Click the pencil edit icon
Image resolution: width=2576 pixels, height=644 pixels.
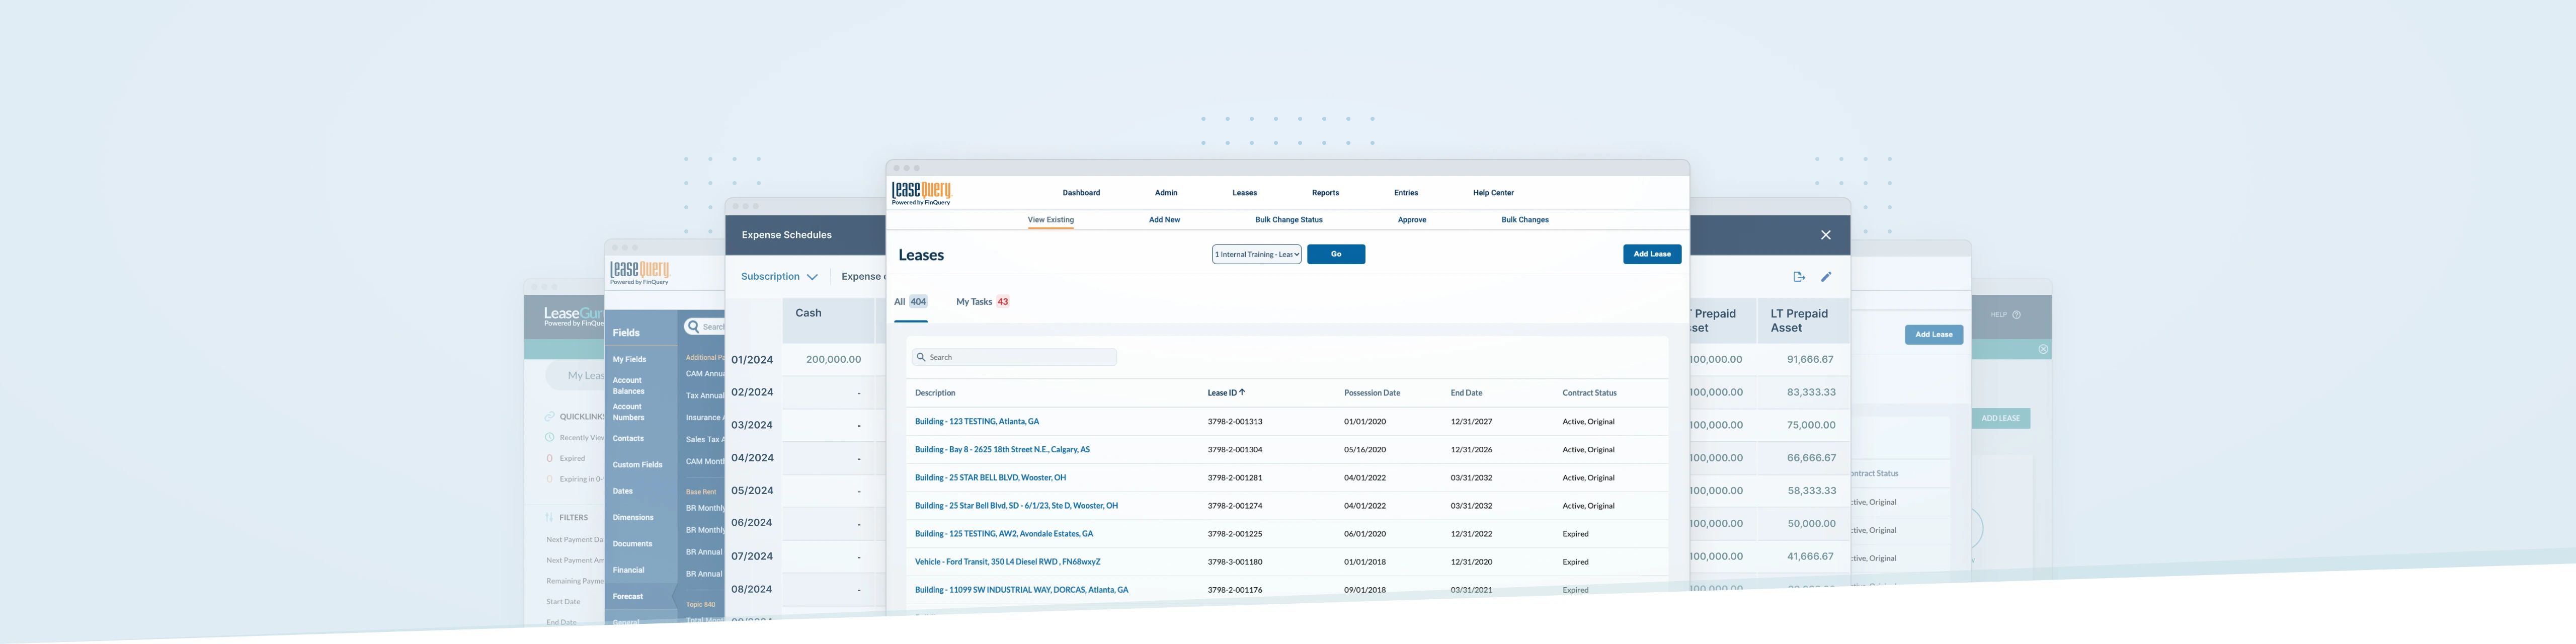pyautogui.click(x=1826, y=277)
